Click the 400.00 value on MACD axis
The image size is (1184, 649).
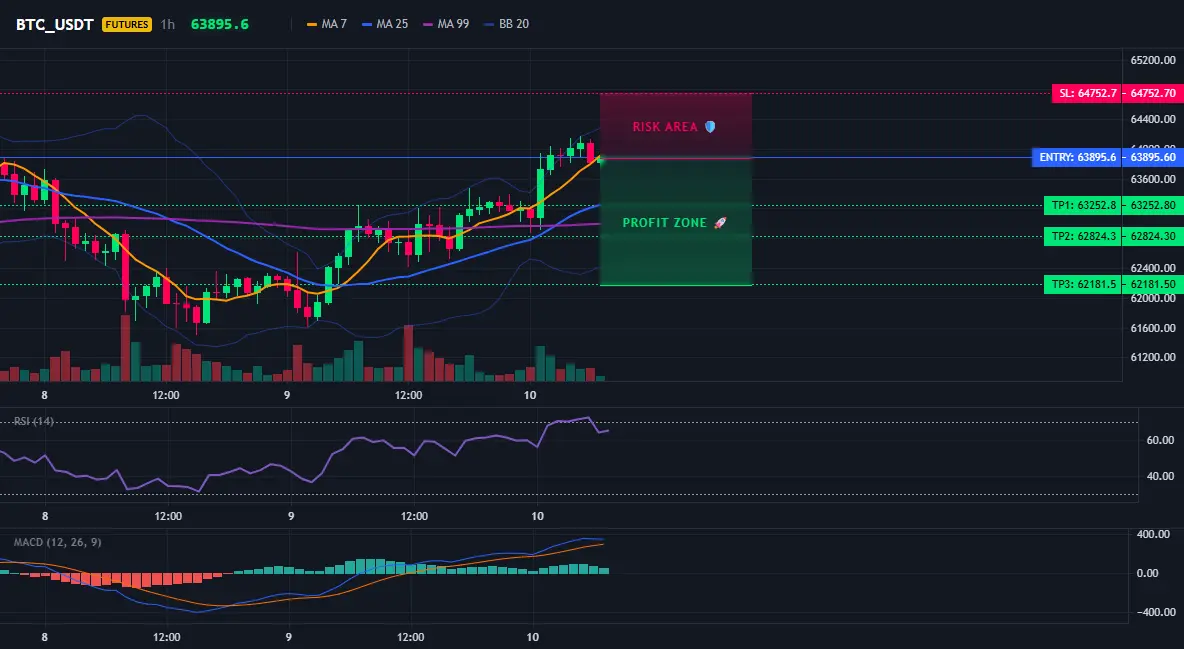coord(1153,534)
